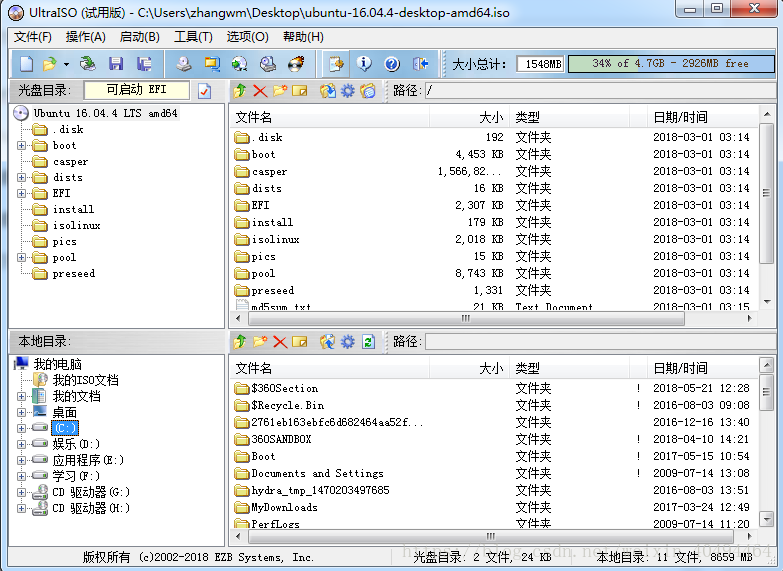783x571 pixels.
Task: Click the blue info bubble icon
Action: 364,64
